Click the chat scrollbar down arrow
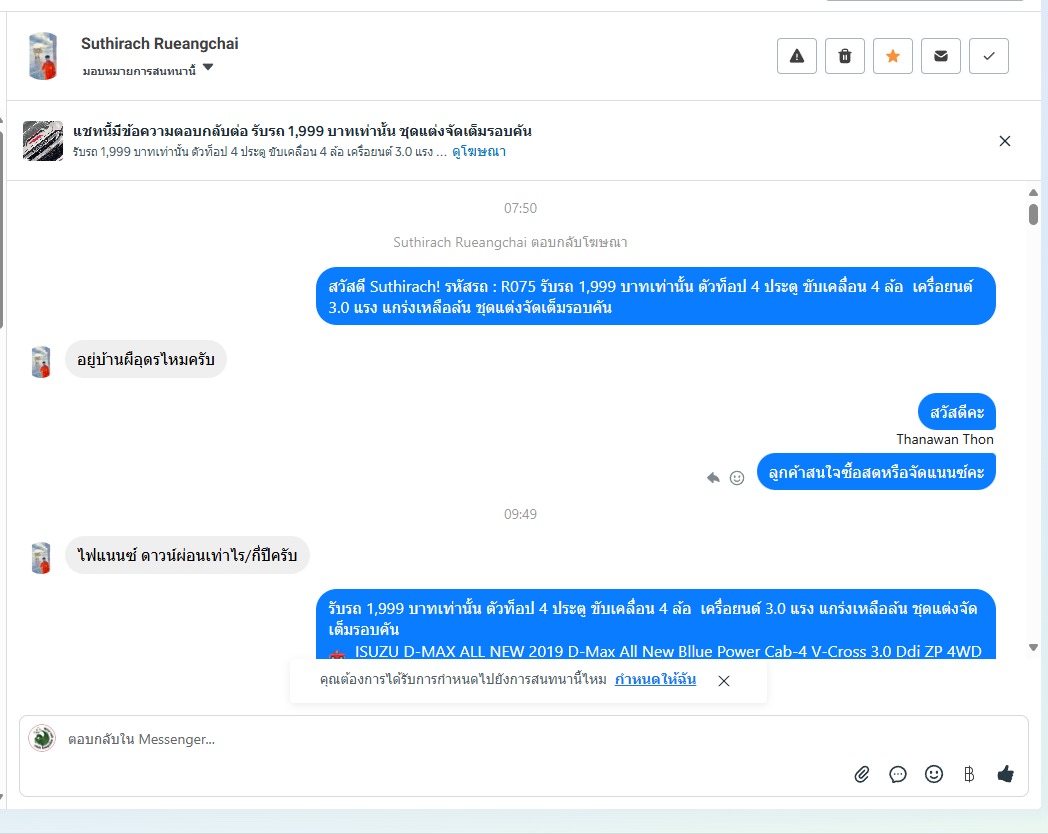Viewport: 1048px width, 834px height. point(1033,647)
